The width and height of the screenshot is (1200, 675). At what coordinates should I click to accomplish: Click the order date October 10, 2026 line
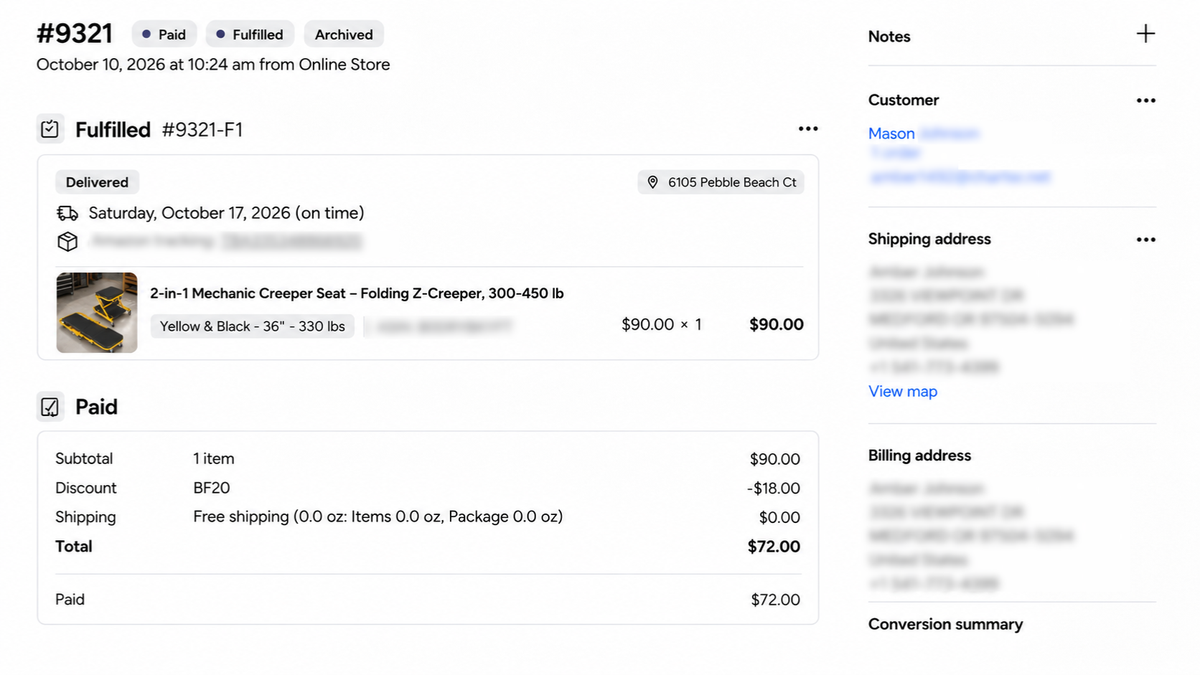coord(213,64)
